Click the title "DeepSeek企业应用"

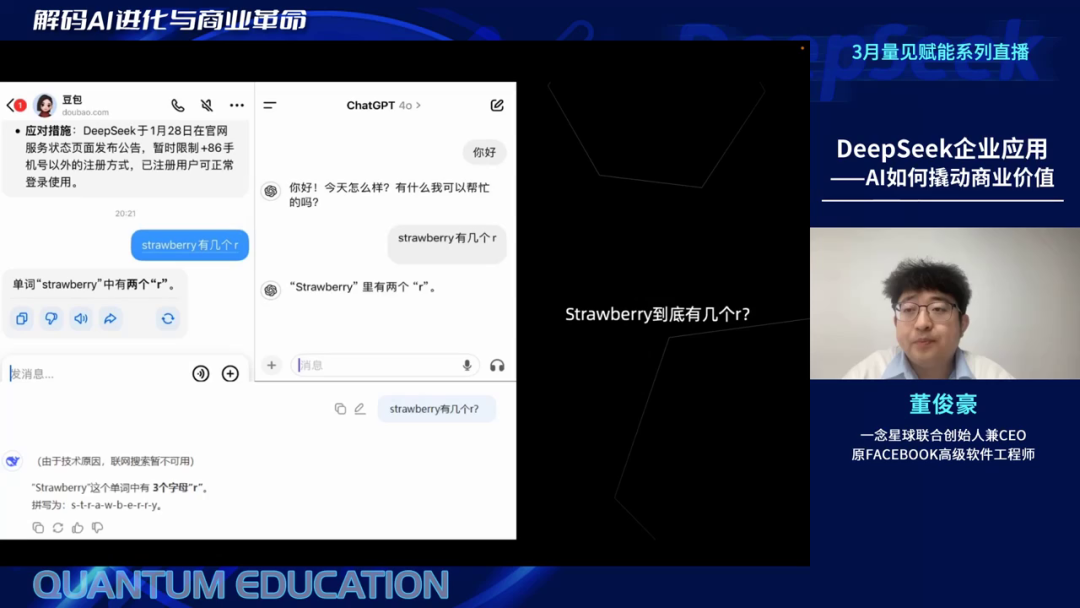942,149
